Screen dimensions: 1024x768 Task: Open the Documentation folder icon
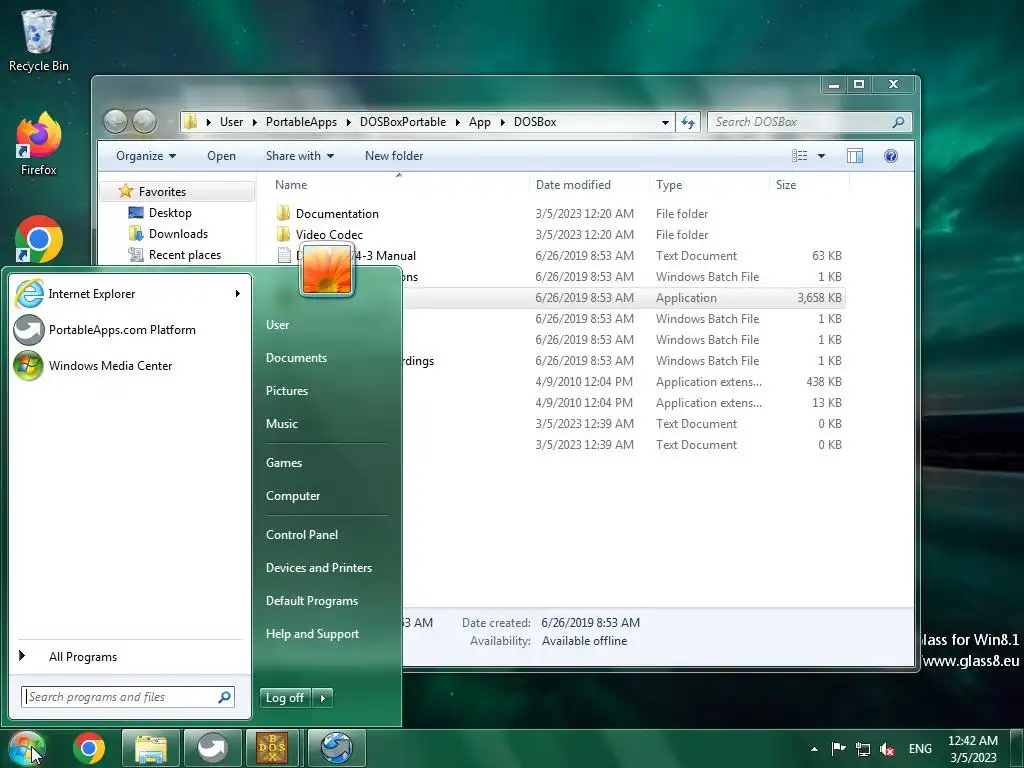[283, 214]
